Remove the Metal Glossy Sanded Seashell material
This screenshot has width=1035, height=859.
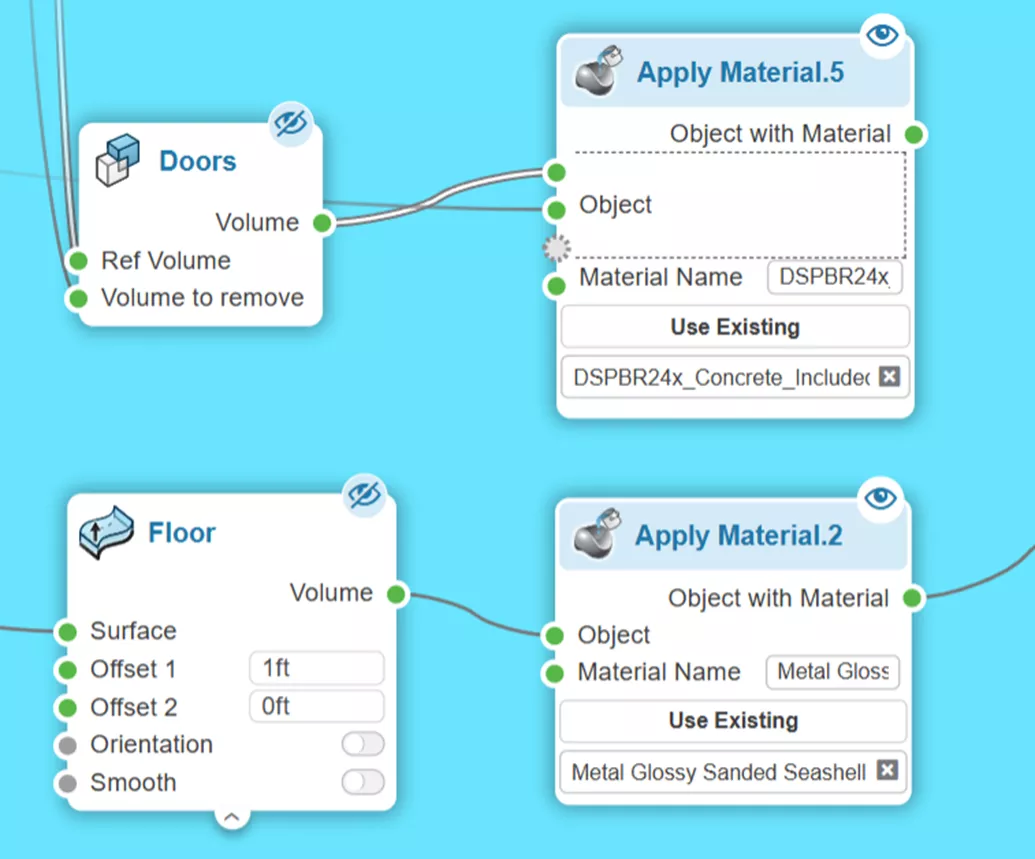(887, 771)
